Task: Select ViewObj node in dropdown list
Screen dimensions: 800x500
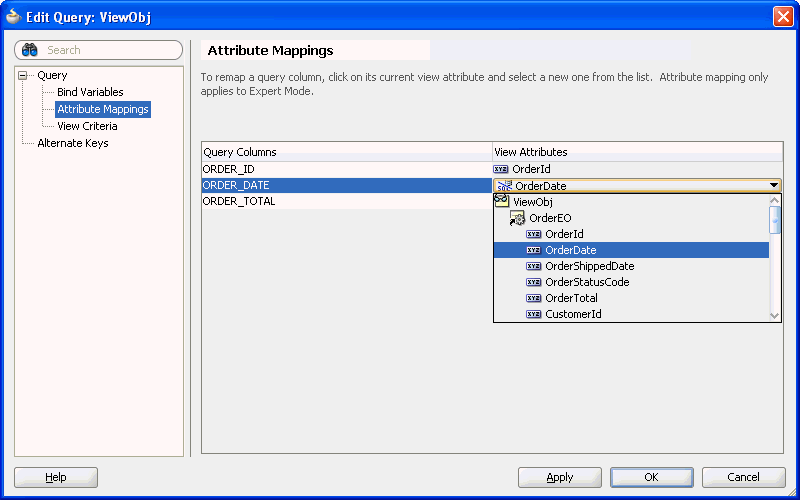Action: 533,202
